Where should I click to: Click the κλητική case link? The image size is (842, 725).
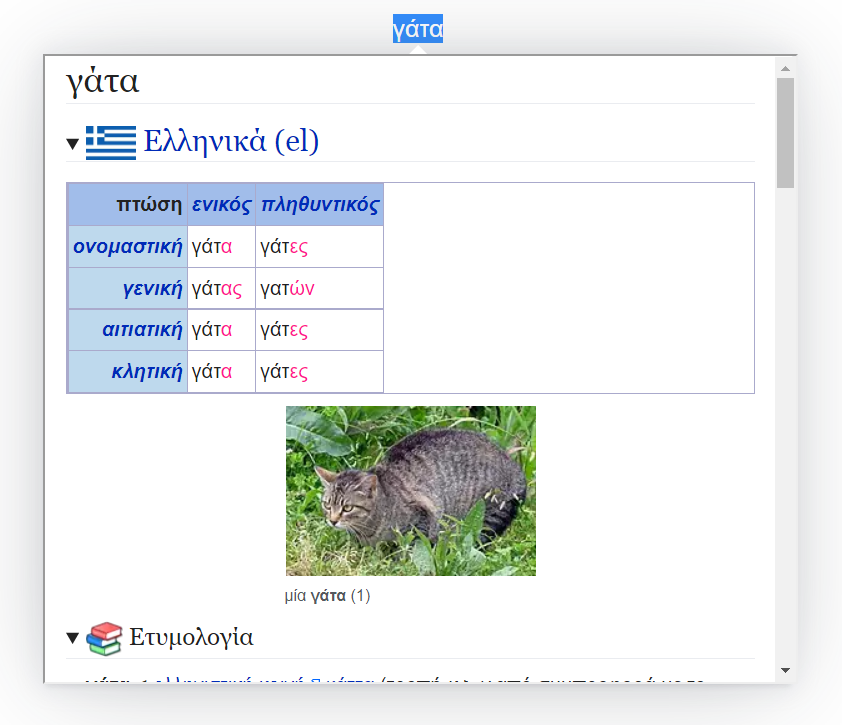point(147,372)
